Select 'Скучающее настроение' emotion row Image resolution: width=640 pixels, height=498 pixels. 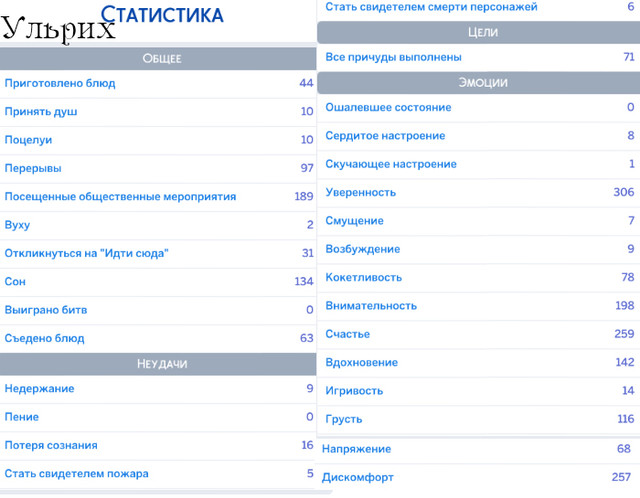(x=478, y=164)
